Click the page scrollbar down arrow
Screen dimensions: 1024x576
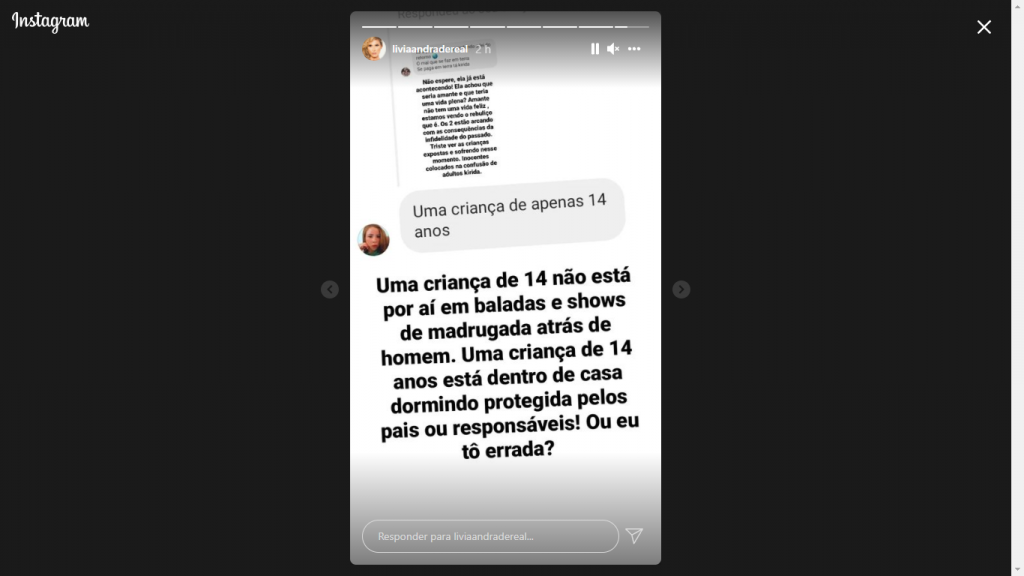click(x=1017, y=571)
